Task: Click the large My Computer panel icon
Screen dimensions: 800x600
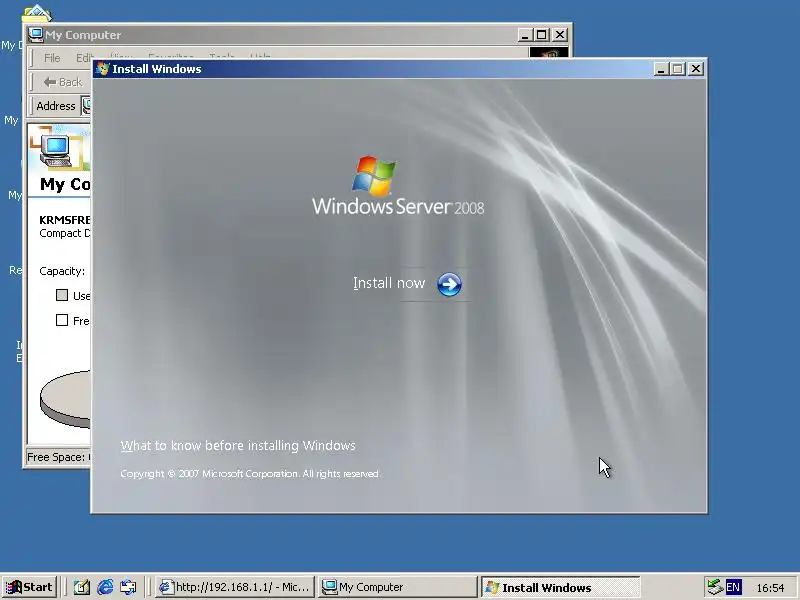Action: [x=55, y=152]
